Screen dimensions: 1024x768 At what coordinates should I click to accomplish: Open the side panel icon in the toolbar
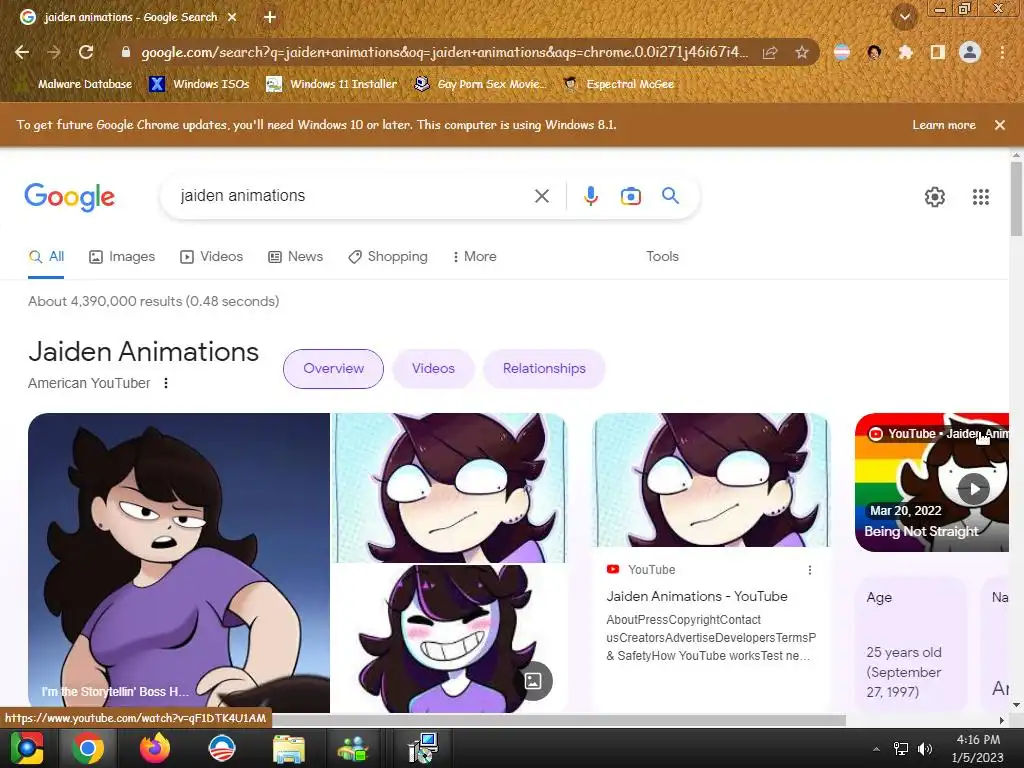pyautogui.click(x=937, y=52)
